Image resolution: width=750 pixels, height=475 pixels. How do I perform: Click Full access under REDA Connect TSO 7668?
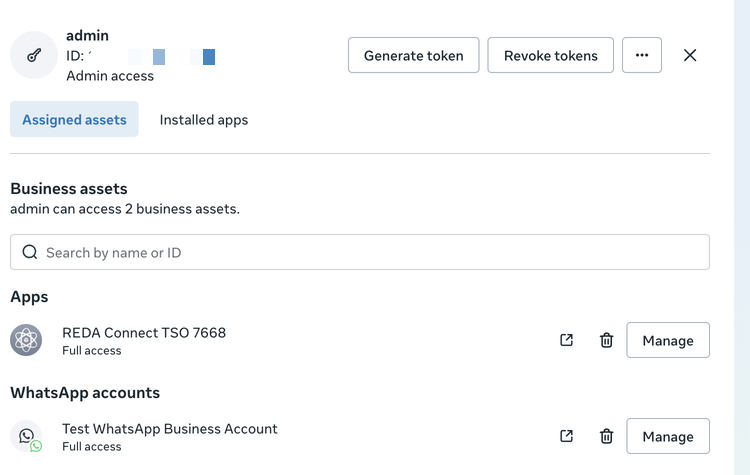92,351
